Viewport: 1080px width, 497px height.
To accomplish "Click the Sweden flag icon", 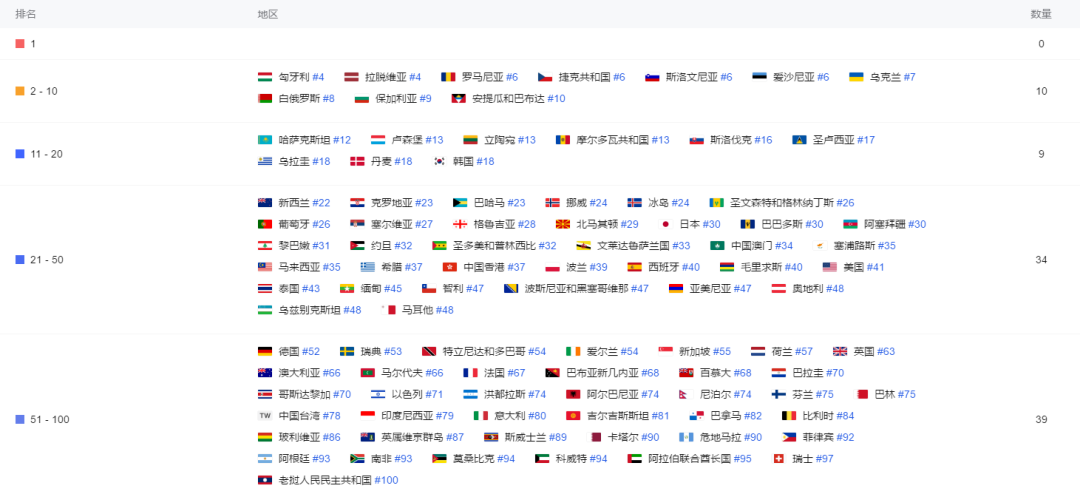I will [346, 351].
